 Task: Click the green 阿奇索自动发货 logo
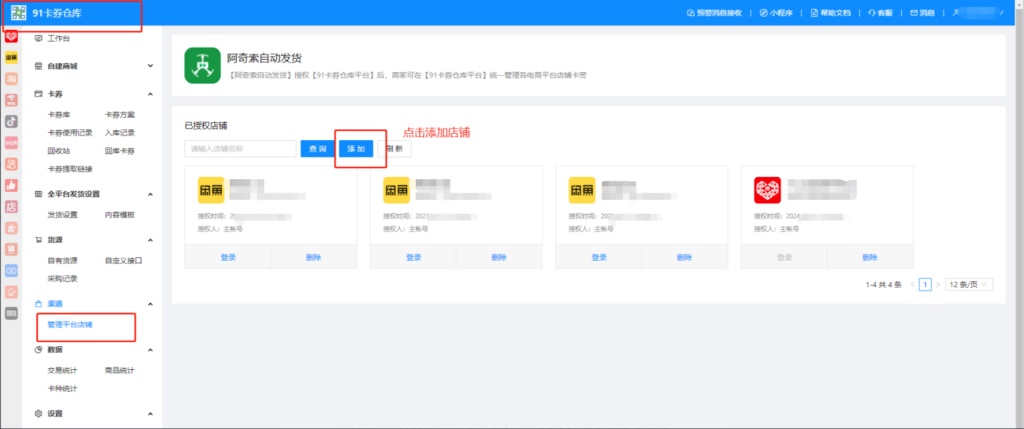point(202,65)
